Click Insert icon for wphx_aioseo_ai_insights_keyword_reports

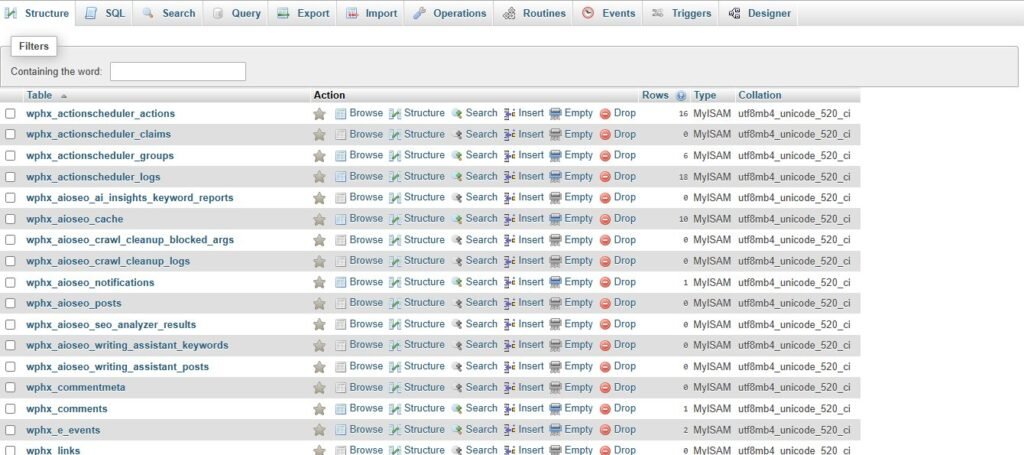[510, 198]
